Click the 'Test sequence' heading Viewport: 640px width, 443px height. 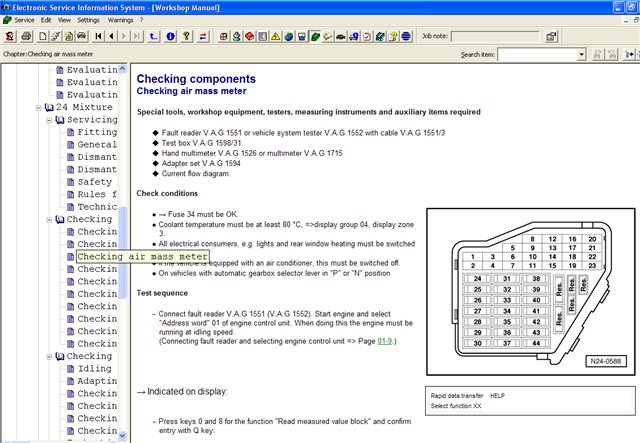coord(162,293)
